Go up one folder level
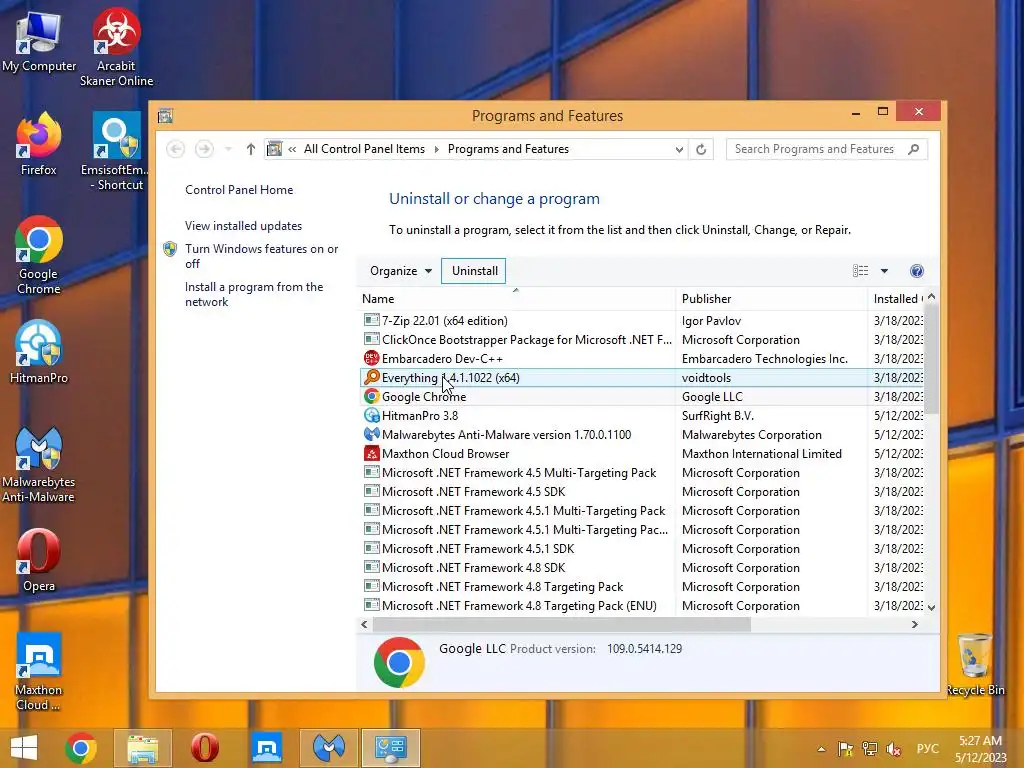Image resolution: width=1024 pixels, height=768 pixels. click(x=251, y=149)
